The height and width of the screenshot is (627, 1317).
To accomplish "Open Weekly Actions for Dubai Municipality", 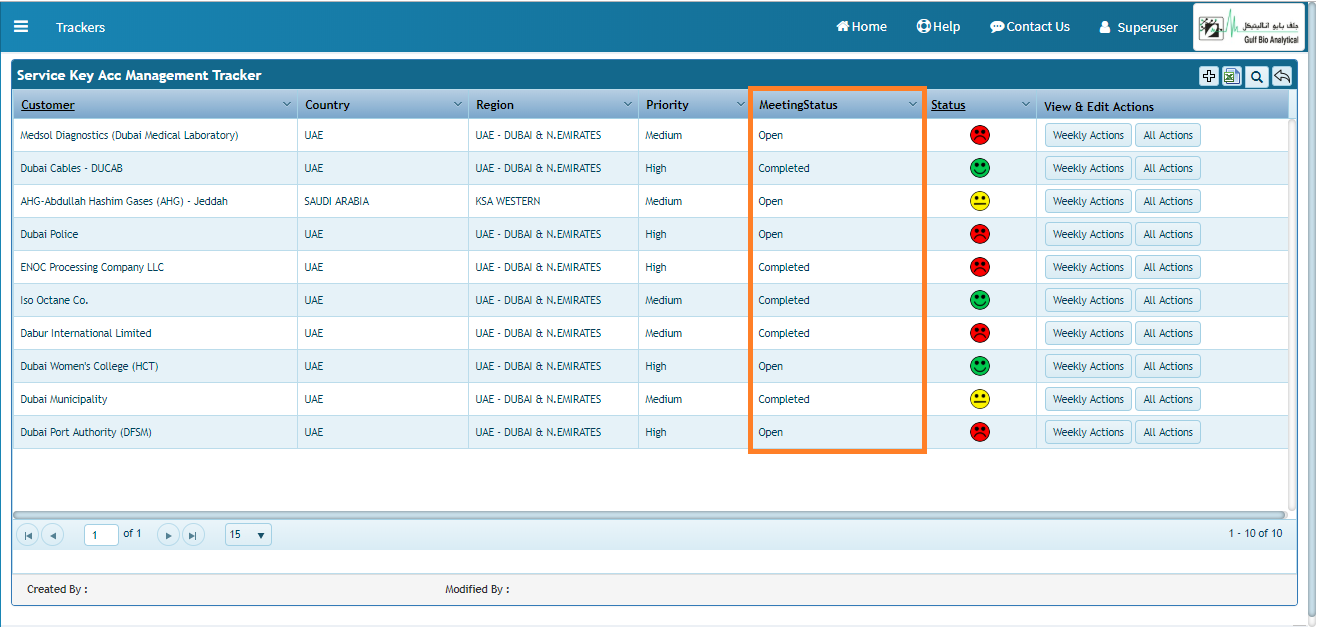I will 1088,399.
